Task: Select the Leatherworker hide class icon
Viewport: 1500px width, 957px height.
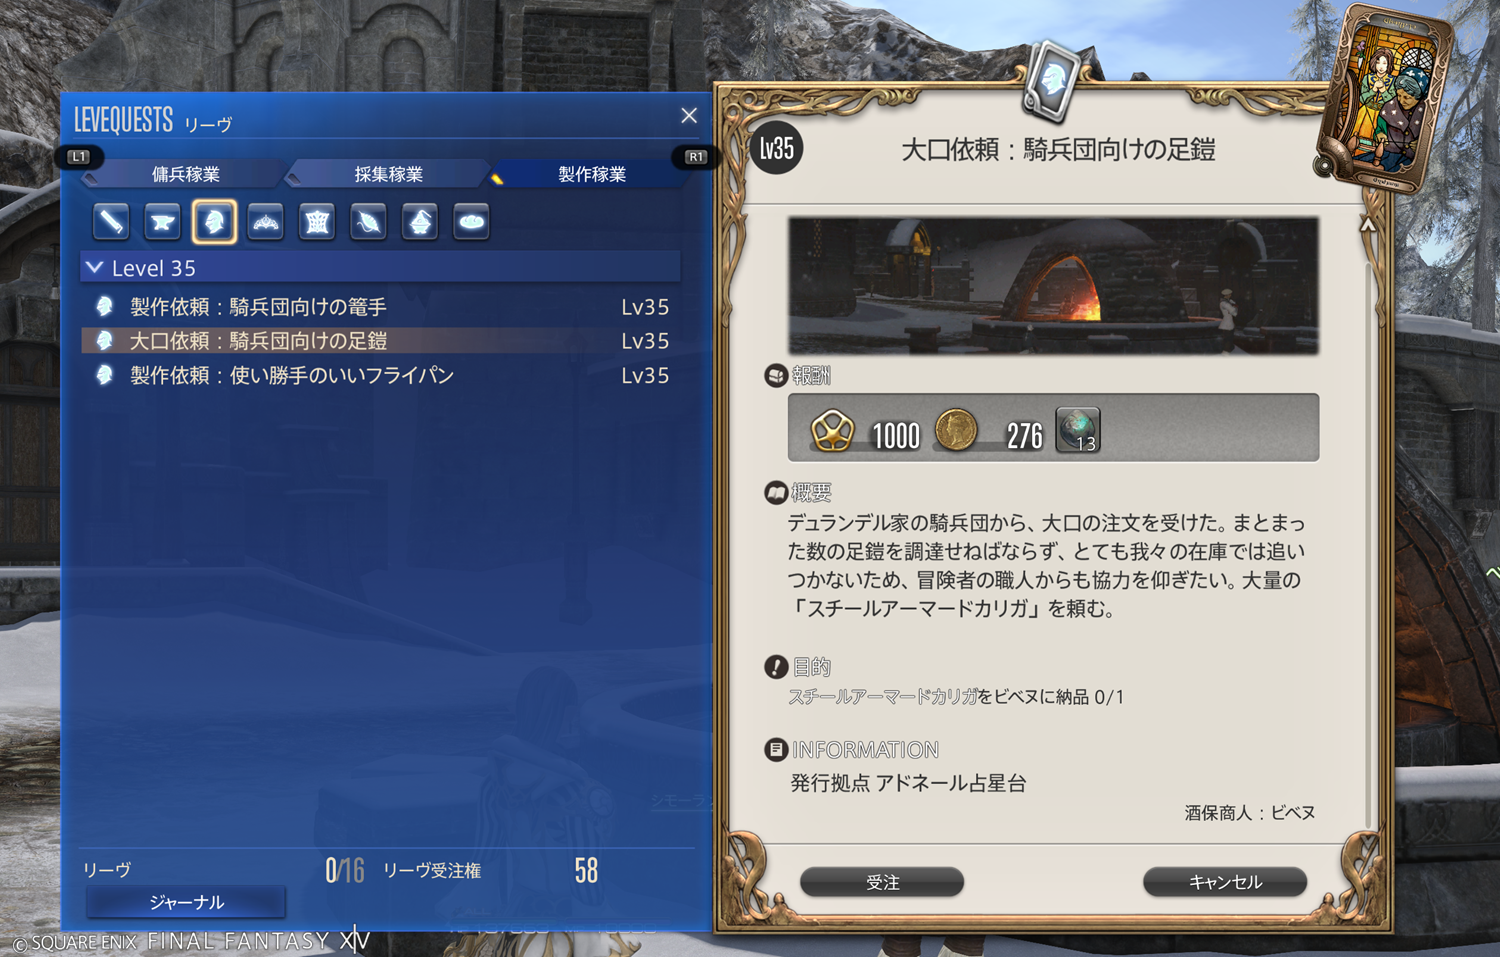Action: pos(317,221)
